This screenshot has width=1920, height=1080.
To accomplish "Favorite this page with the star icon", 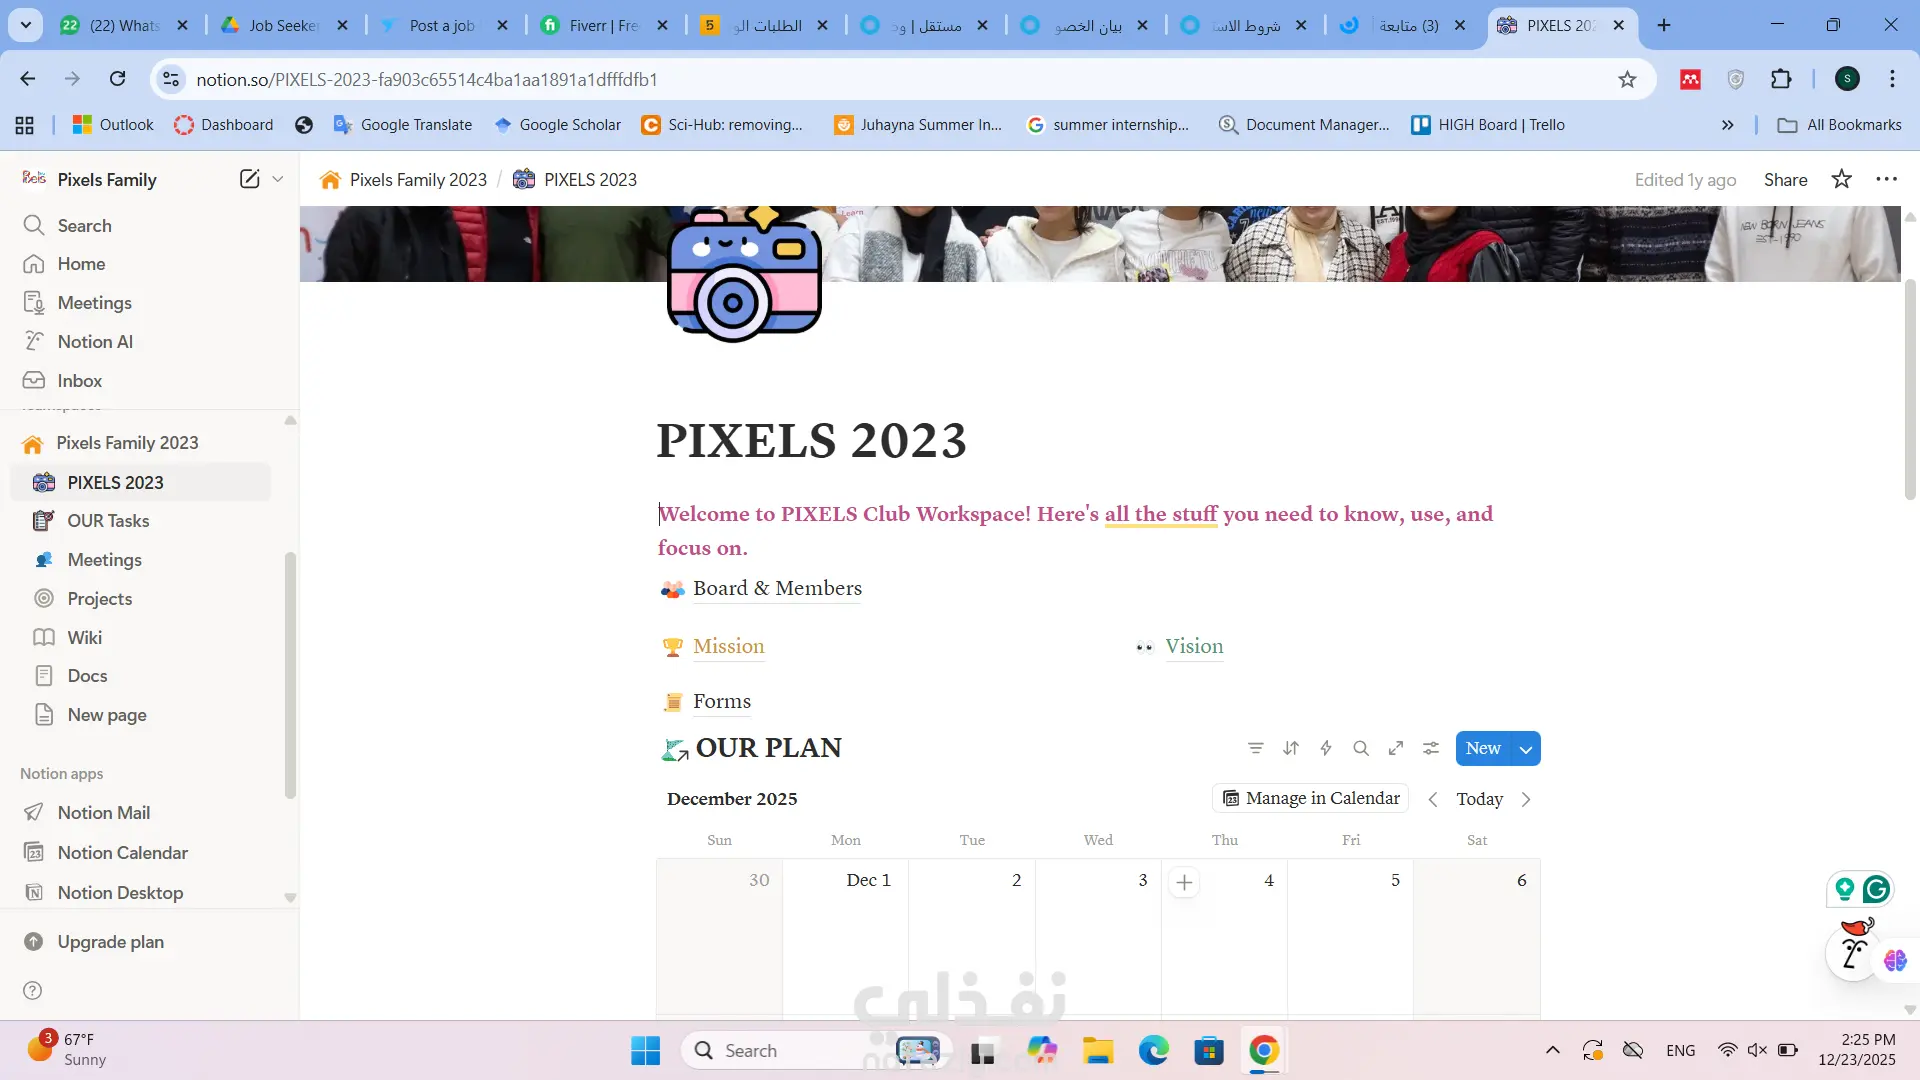I will [1841, 179].
